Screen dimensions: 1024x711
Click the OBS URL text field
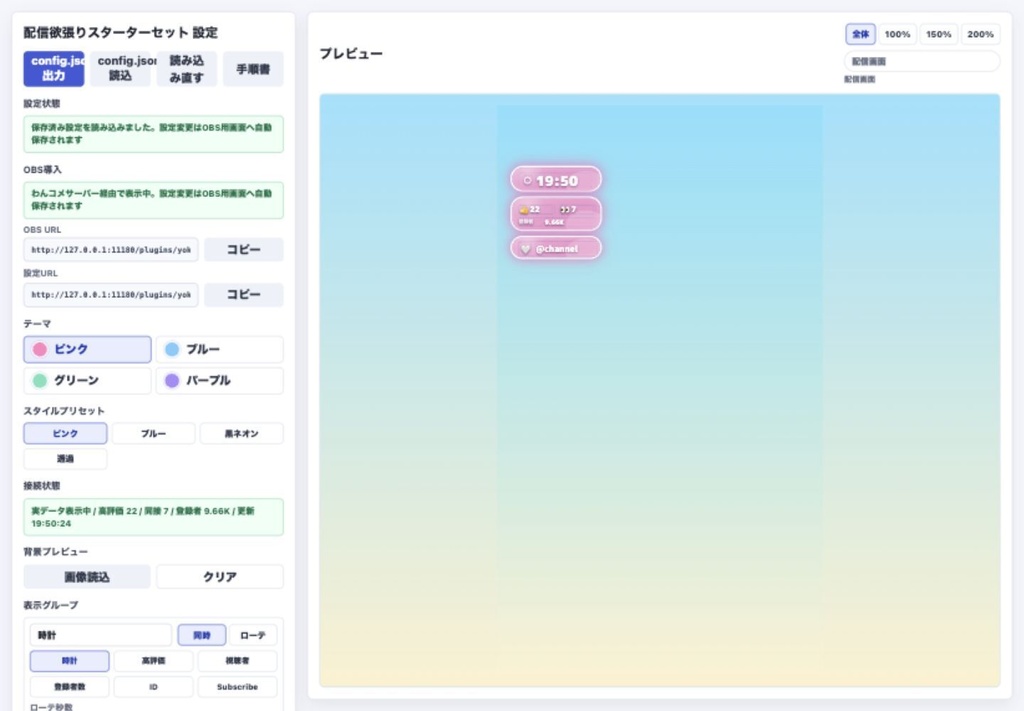(x=111, y=249)
